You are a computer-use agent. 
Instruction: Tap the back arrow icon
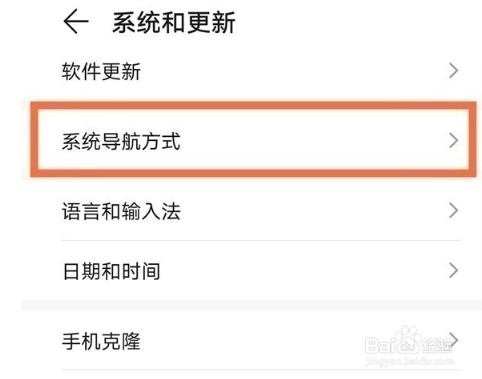pos(76,22)
